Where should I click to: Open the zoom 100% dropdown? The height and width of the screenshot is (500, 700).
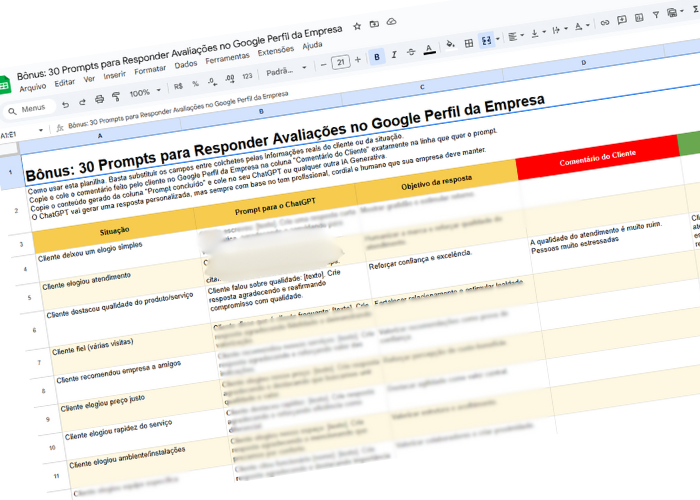coord(144,92)
